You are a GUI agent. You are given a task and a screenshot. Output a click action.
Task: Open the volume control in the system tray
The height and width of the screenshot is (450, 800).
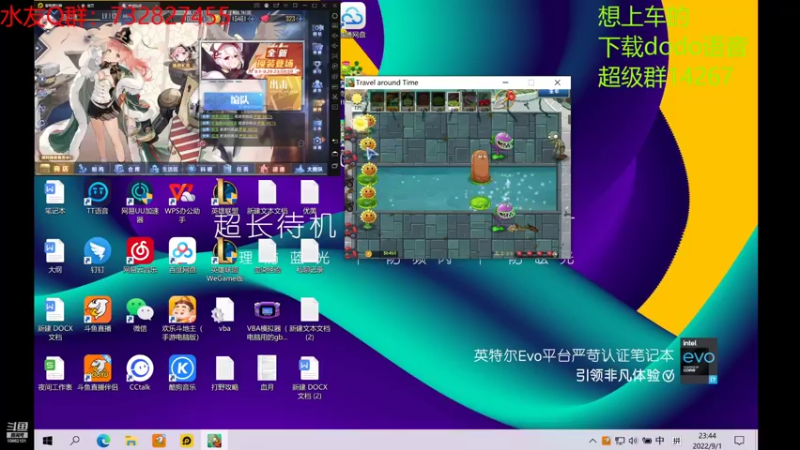633,440
